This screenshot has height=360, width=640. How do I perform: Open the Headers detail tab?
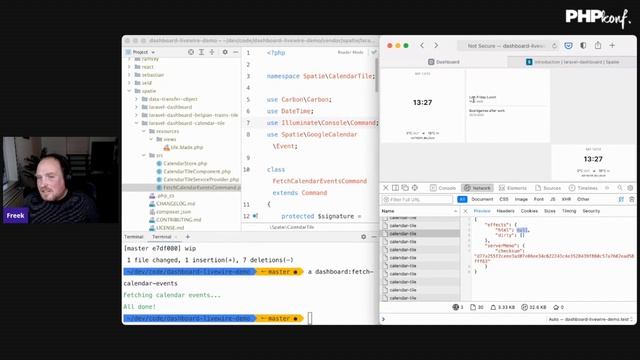pyautogui.click(x=505, y=211)
